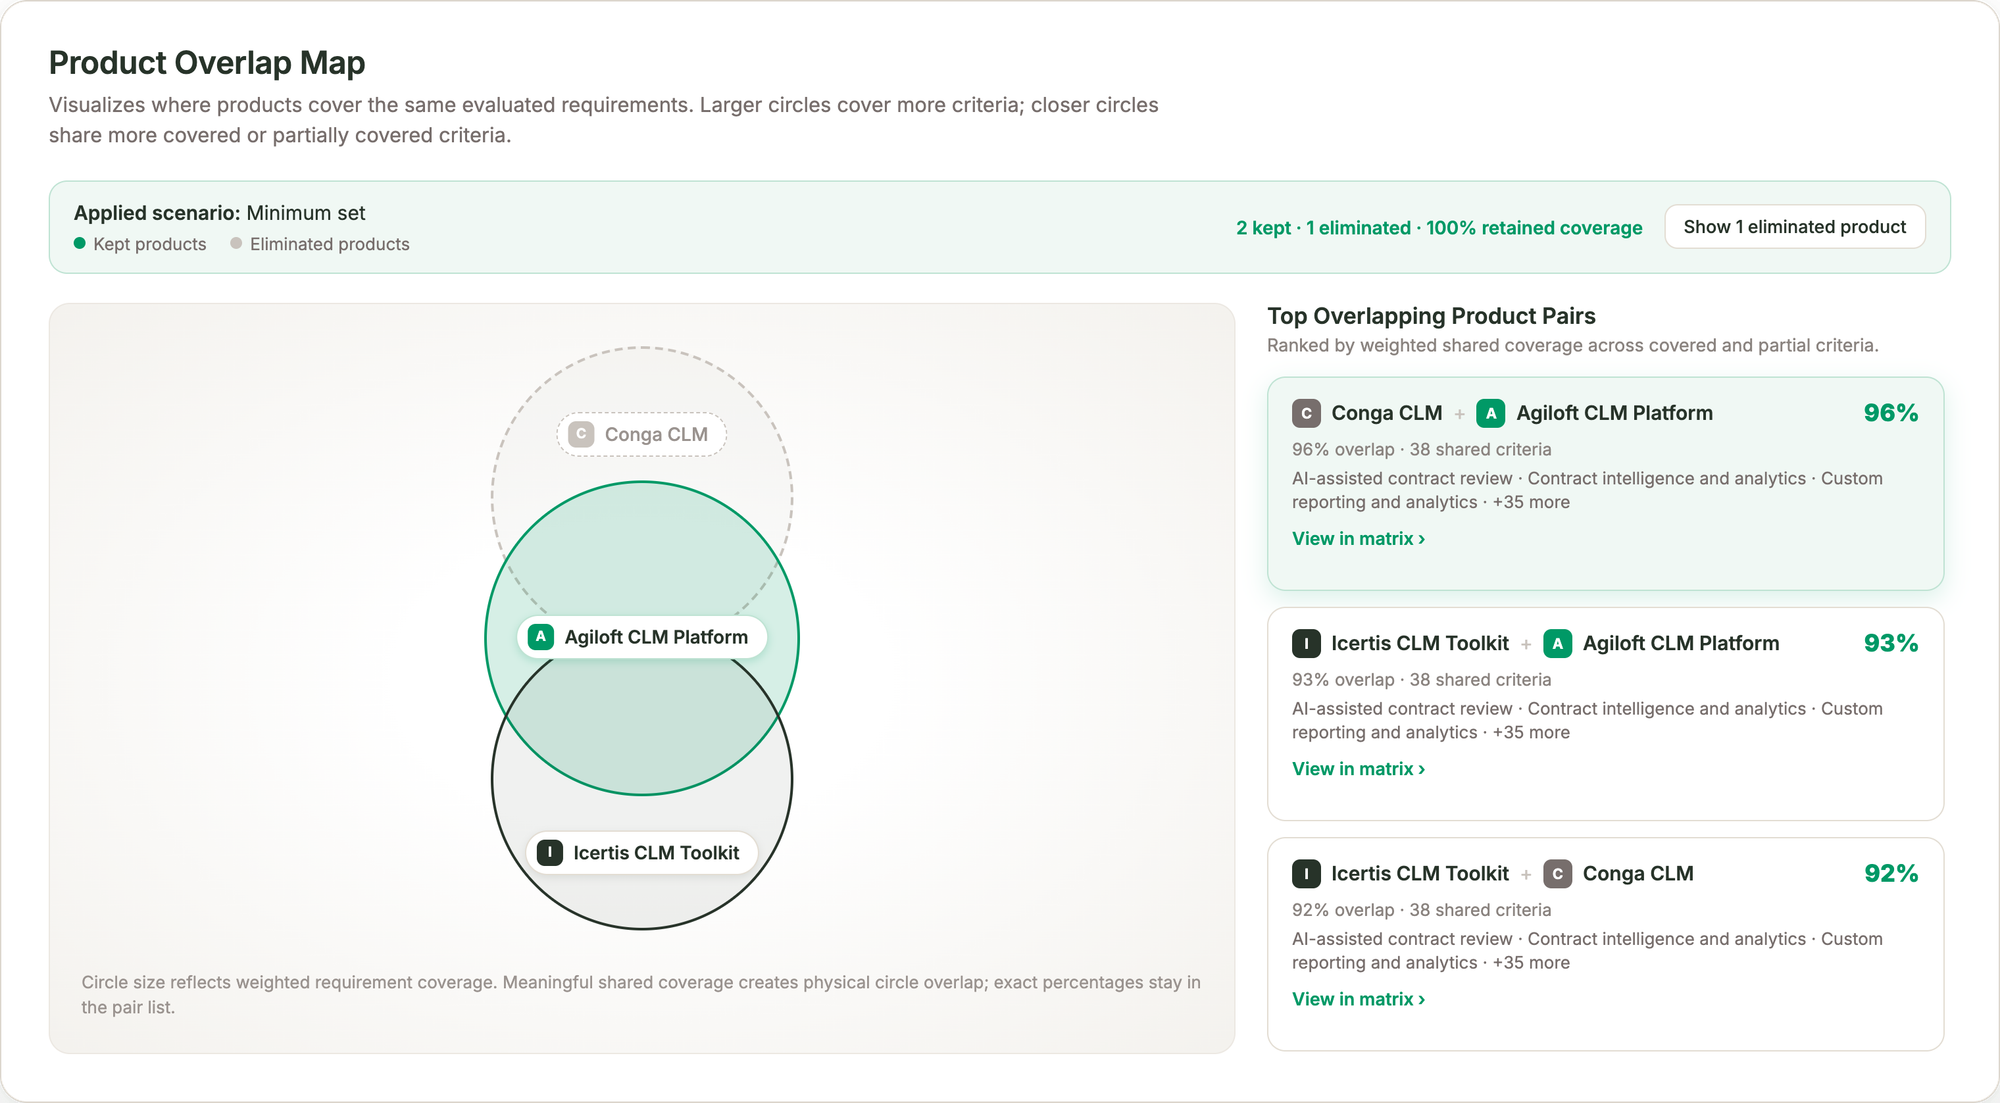Image resolution: width=2000 pixels, height=1103 pixels.
Task: Select the Icertis CLM Toolkit label in the map
Action: 642,853
